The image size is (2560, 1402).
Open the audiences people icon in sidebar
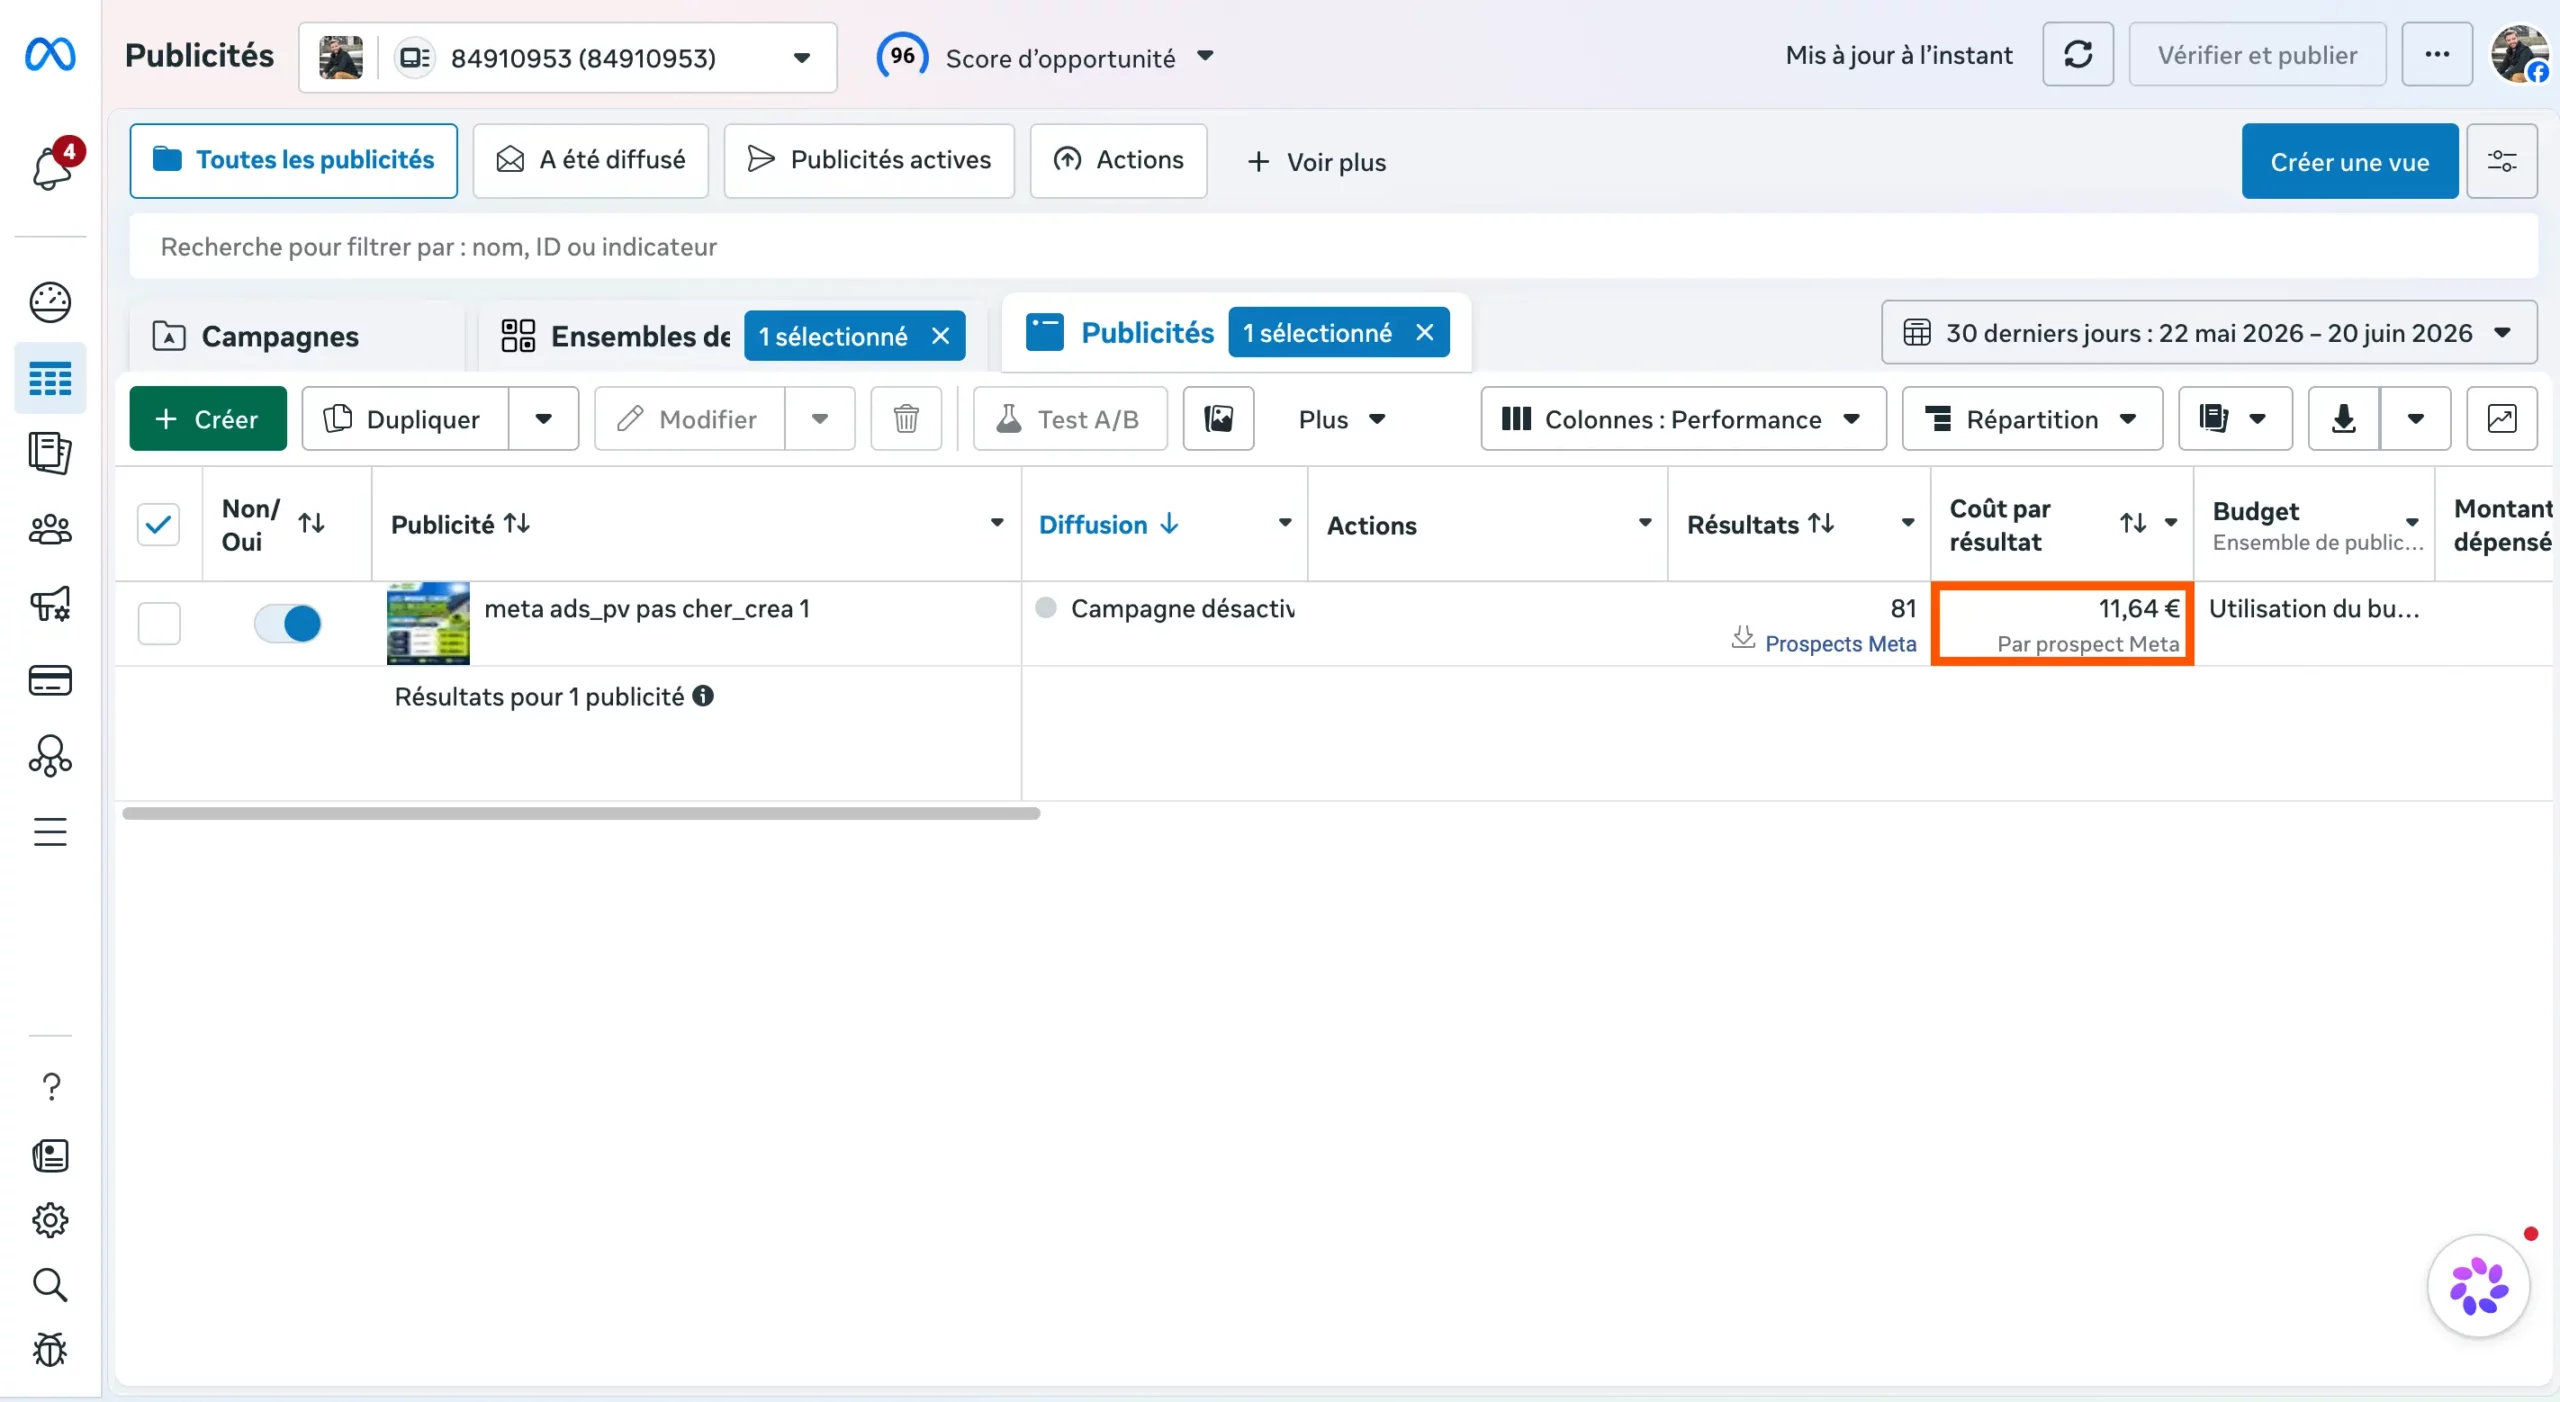pyautogui.click(x=50, y=529)
